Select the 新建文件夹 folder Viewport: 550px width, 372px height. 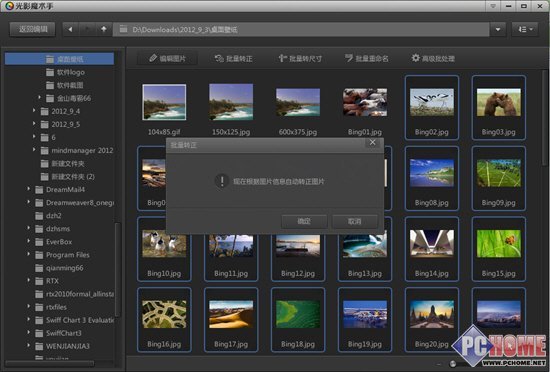[62, 164]
